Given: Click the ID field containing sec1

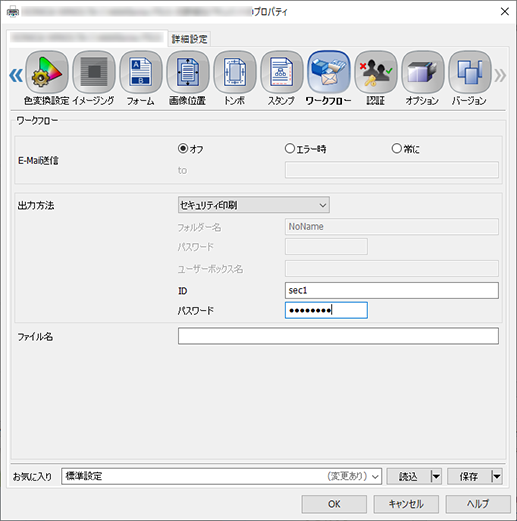Looking at the screenshot, I should [x=392, y=290].
